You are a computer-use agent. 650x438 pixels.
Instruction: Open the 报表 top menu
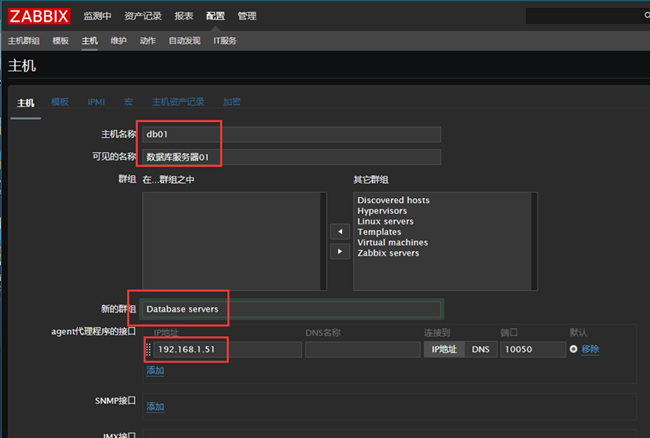184,16
